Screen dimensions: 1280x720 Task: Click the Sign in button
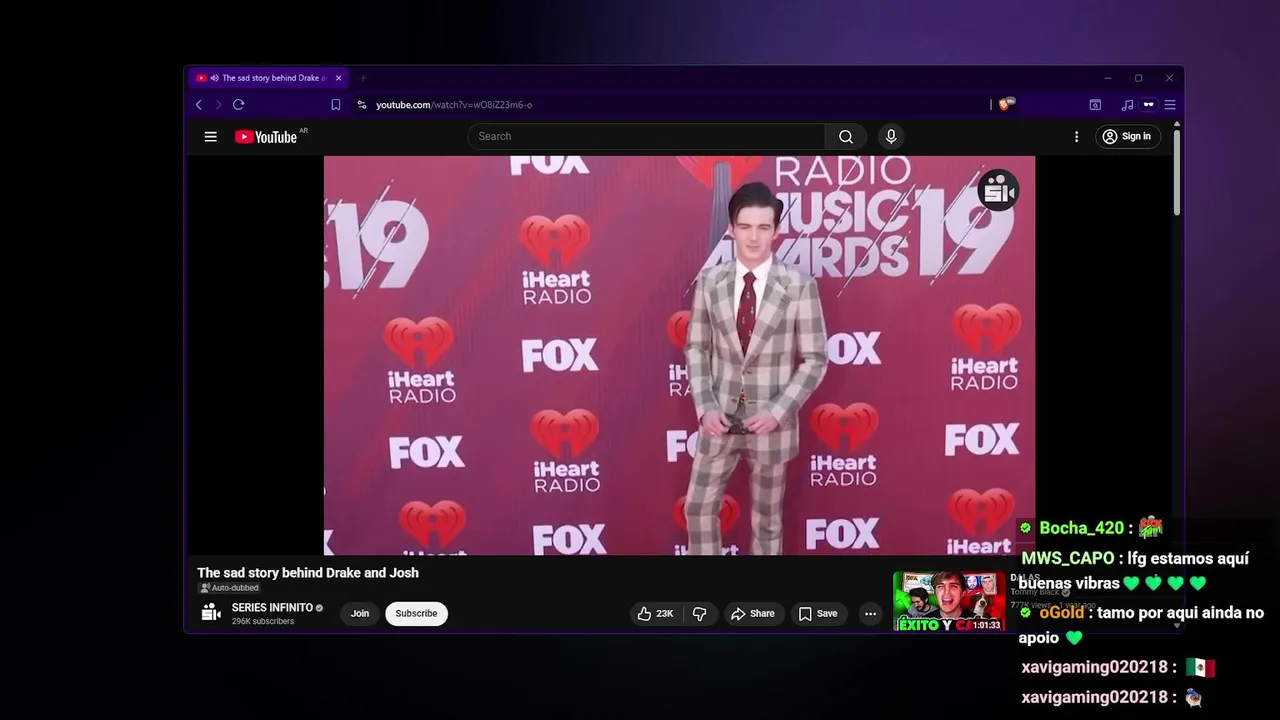tap(1127, 137)
